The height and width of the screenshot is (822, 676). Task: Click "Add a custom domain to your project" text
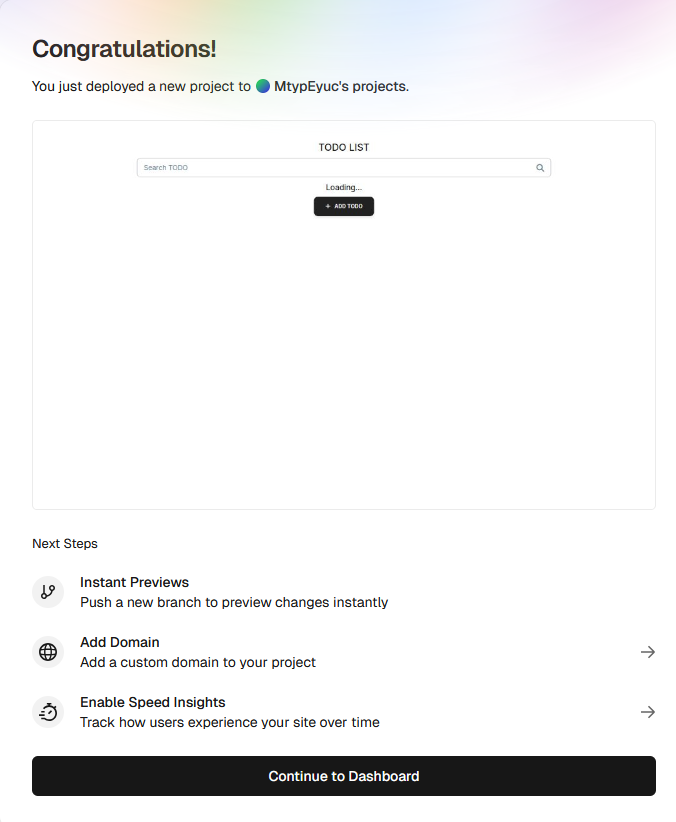pyautogui.click(x=198, y=662)
